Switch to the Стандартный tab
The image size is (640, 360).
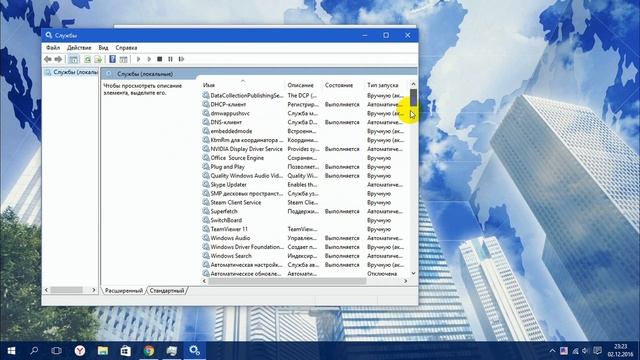167,291
